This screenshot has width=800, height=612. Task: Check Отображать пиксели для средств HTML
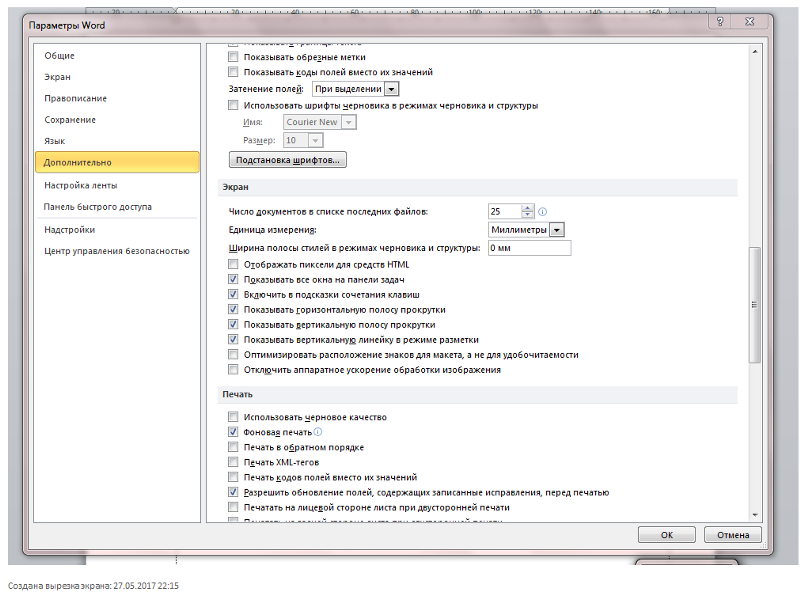tap(233, 264)
